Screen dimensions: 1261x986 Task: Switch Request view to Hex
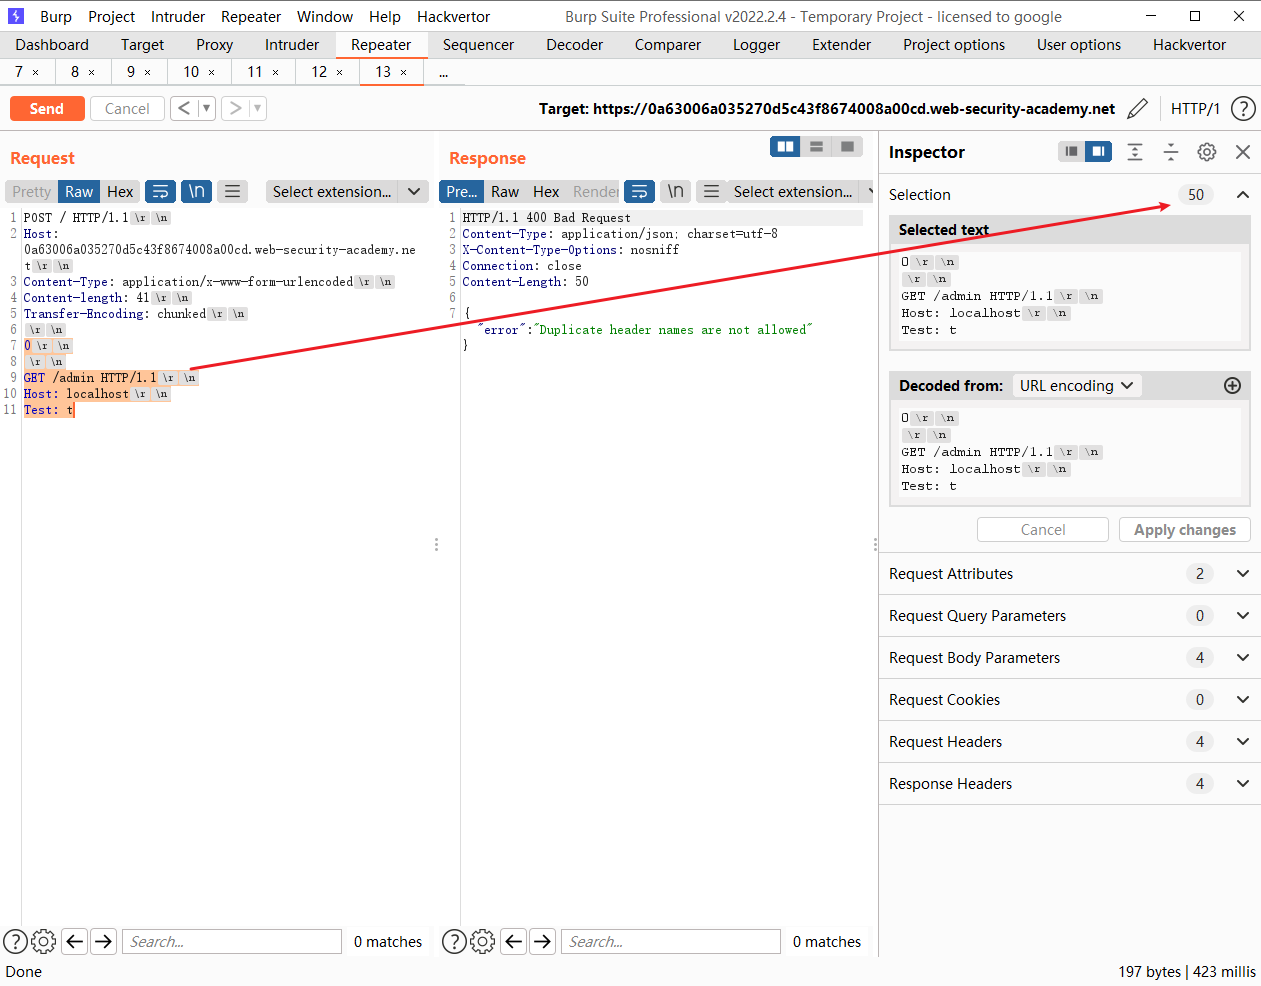[x=120, y=191]
